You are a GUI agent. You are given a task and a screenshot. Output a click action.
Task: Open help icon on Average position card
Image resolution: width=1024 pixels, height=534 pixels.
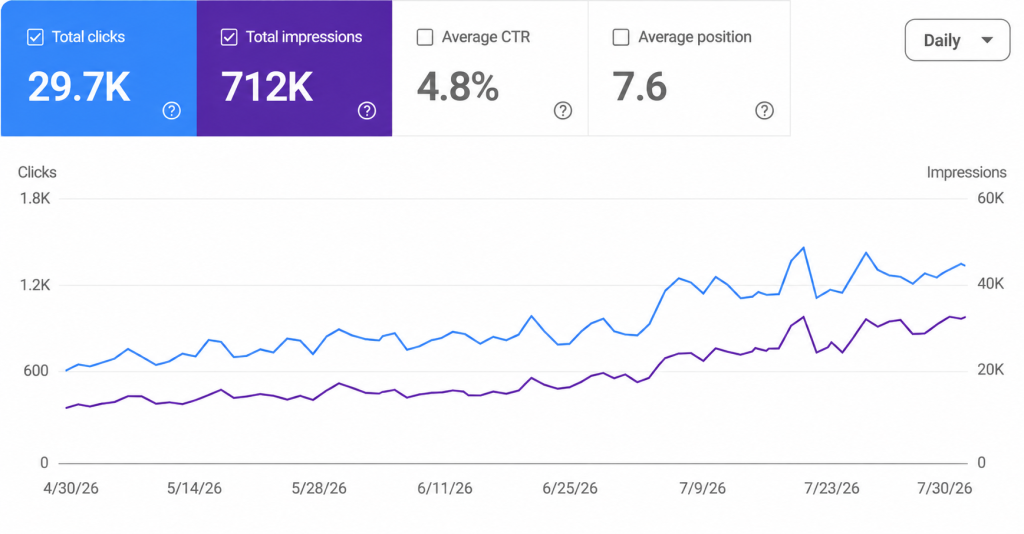[x=764, y=110]
